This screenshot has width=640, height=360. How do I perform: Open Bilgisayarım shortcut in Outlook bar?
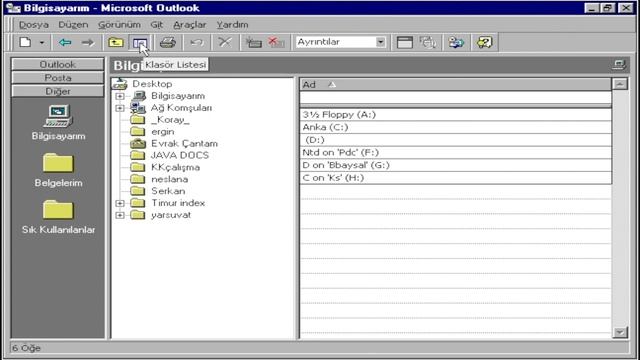[58, 122]
